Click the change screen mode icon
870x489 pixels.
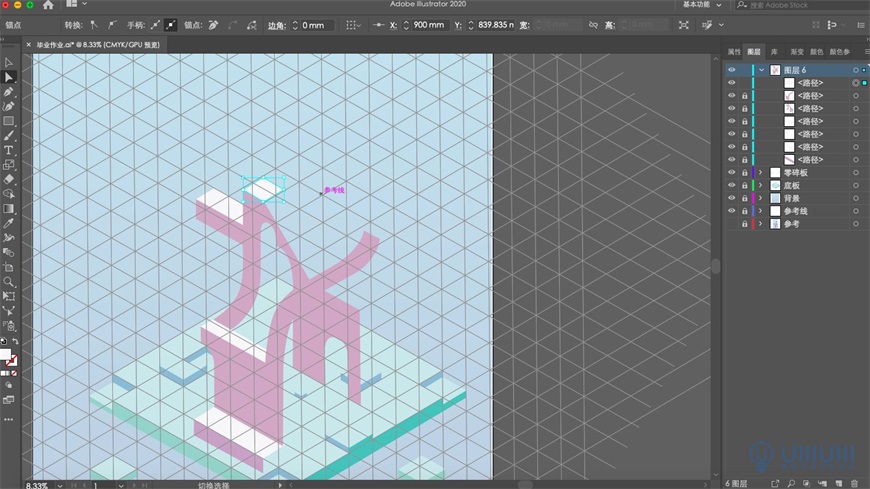pyautogui.click(x=8, y=400)
